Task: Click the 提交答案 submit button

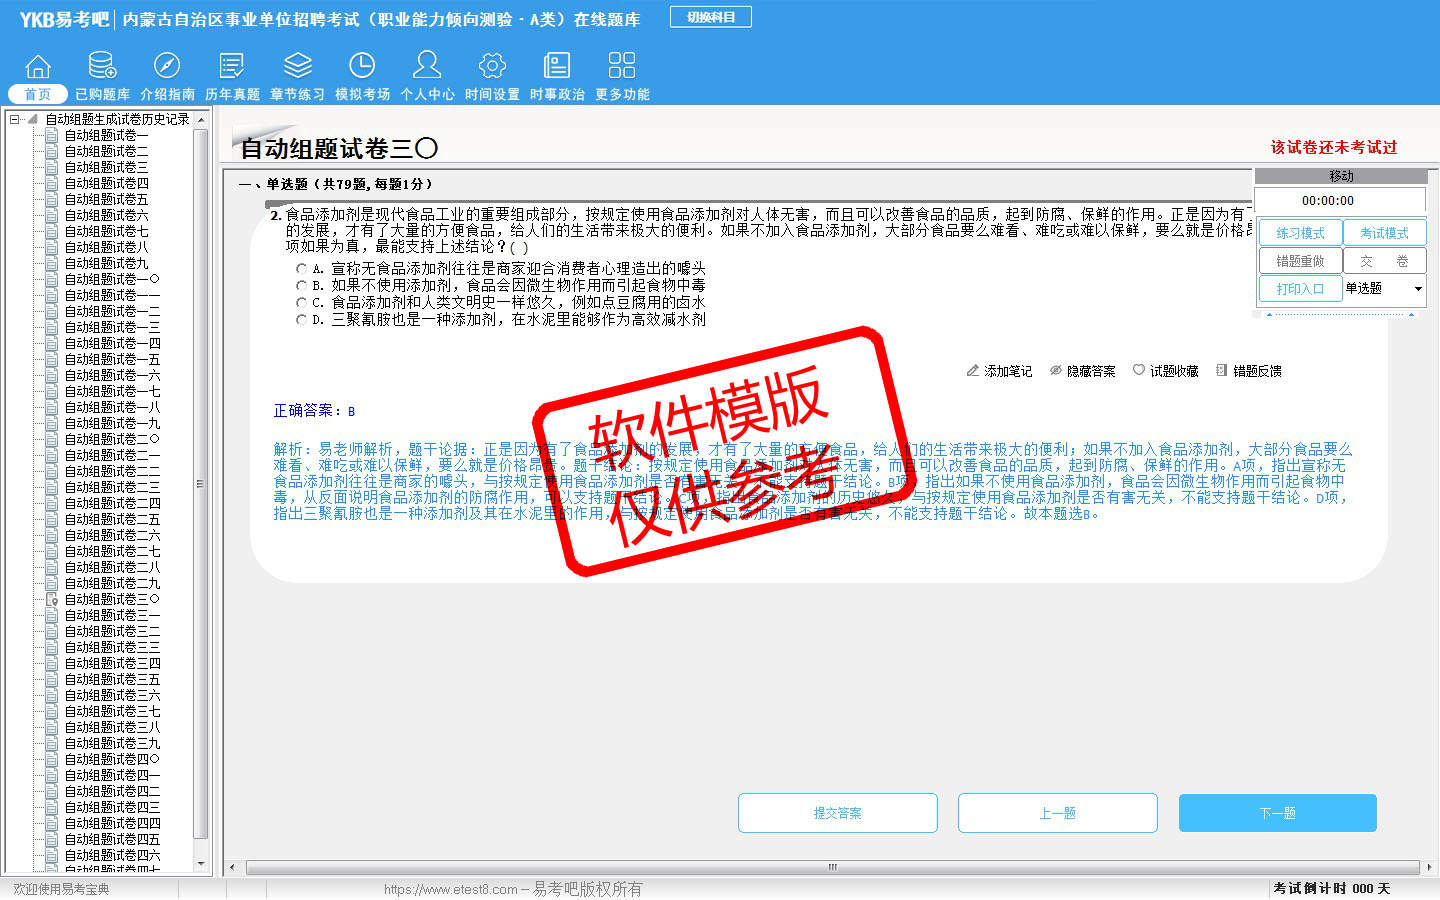Action: (x=837, y=813)
